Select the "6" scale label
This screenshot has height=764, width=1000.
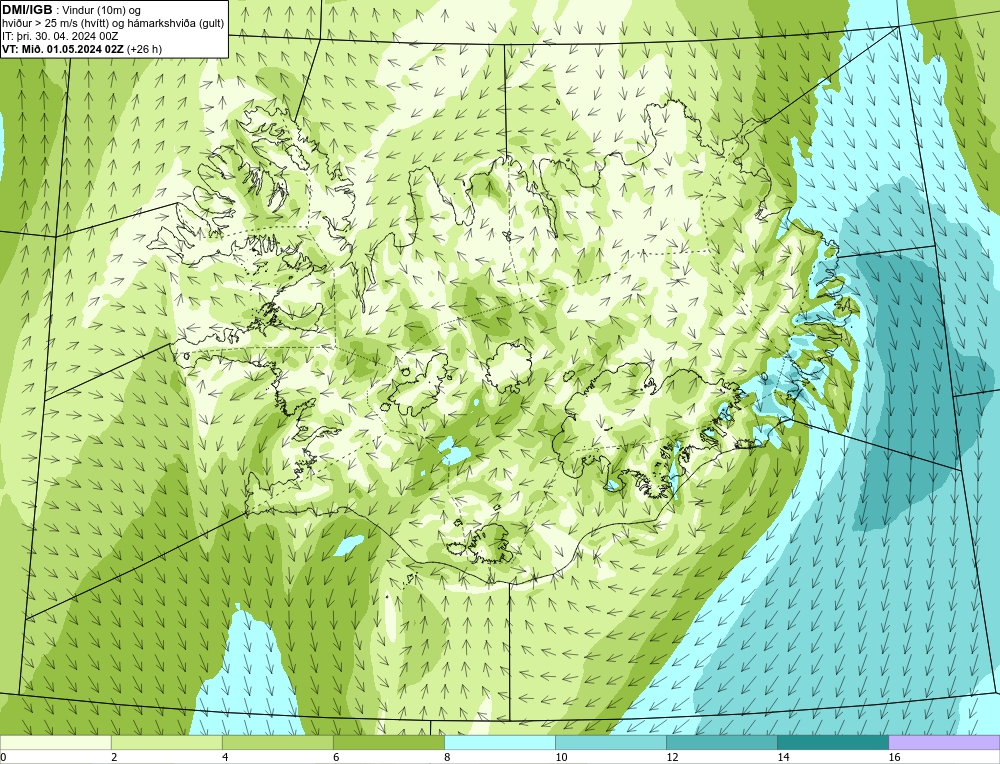[335, 757]
